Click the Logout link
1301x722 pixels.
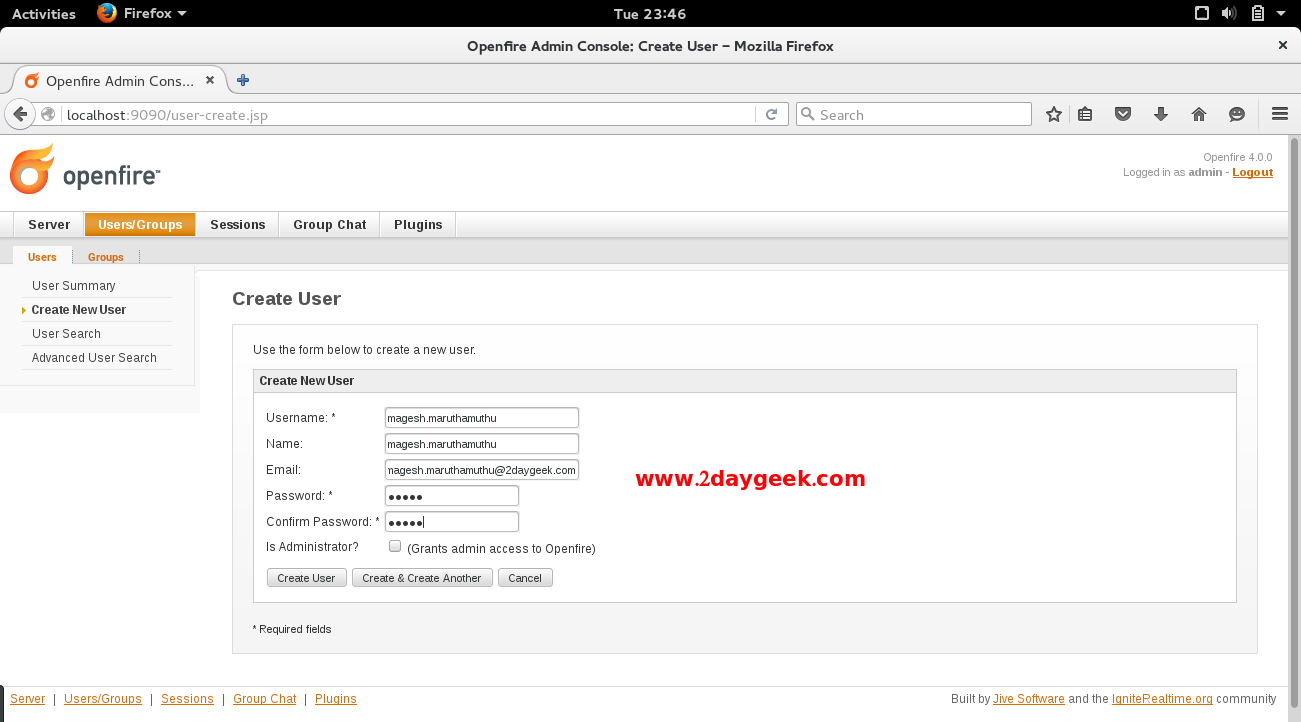tap(1252, 172)
